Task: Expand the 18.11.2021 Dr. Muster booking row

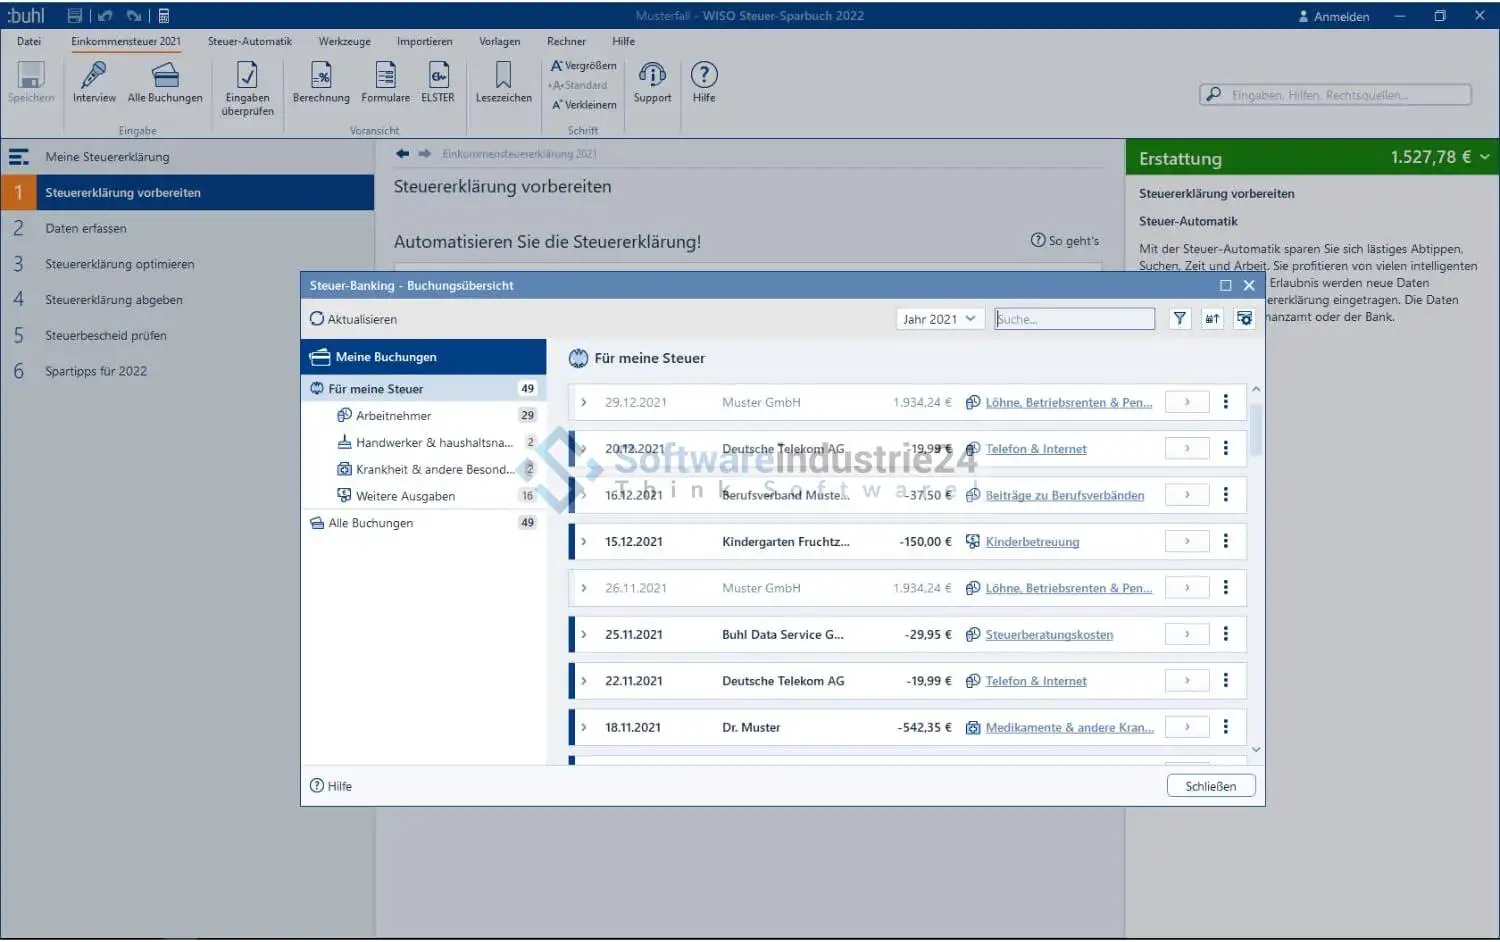Action: (x=584, y=728)
